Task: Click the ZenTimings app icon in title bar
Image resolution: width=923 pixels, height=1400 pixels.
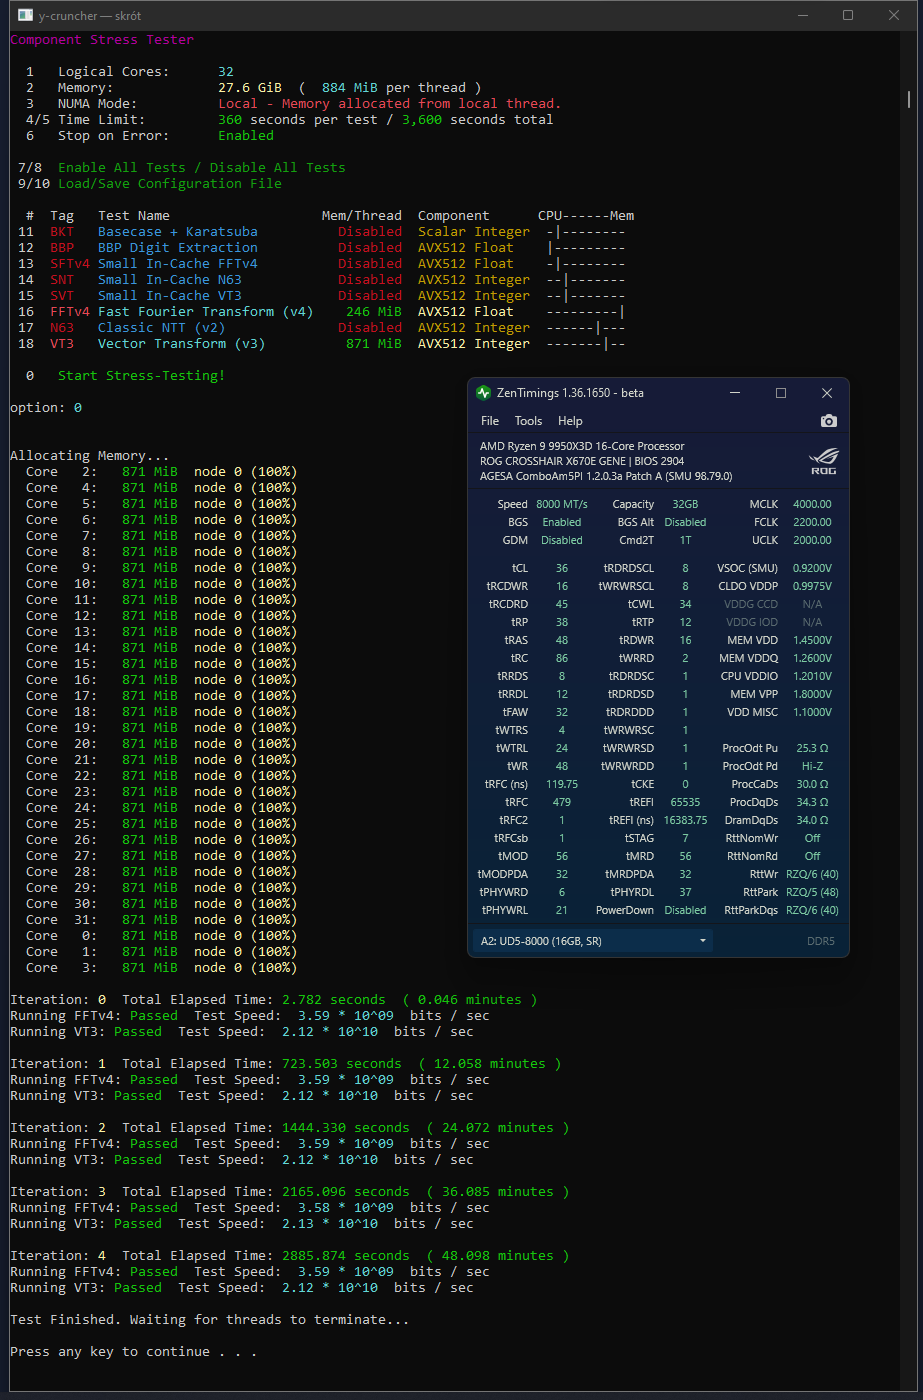Action: 484,393
